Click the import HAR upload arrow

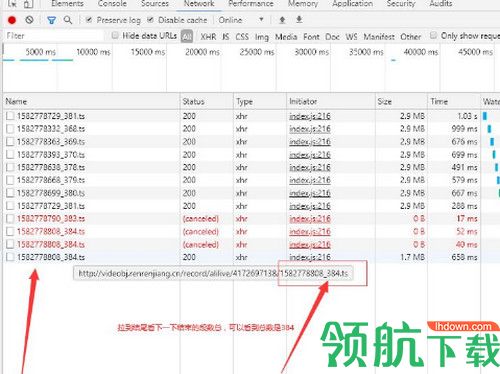(x=282, y=20)
